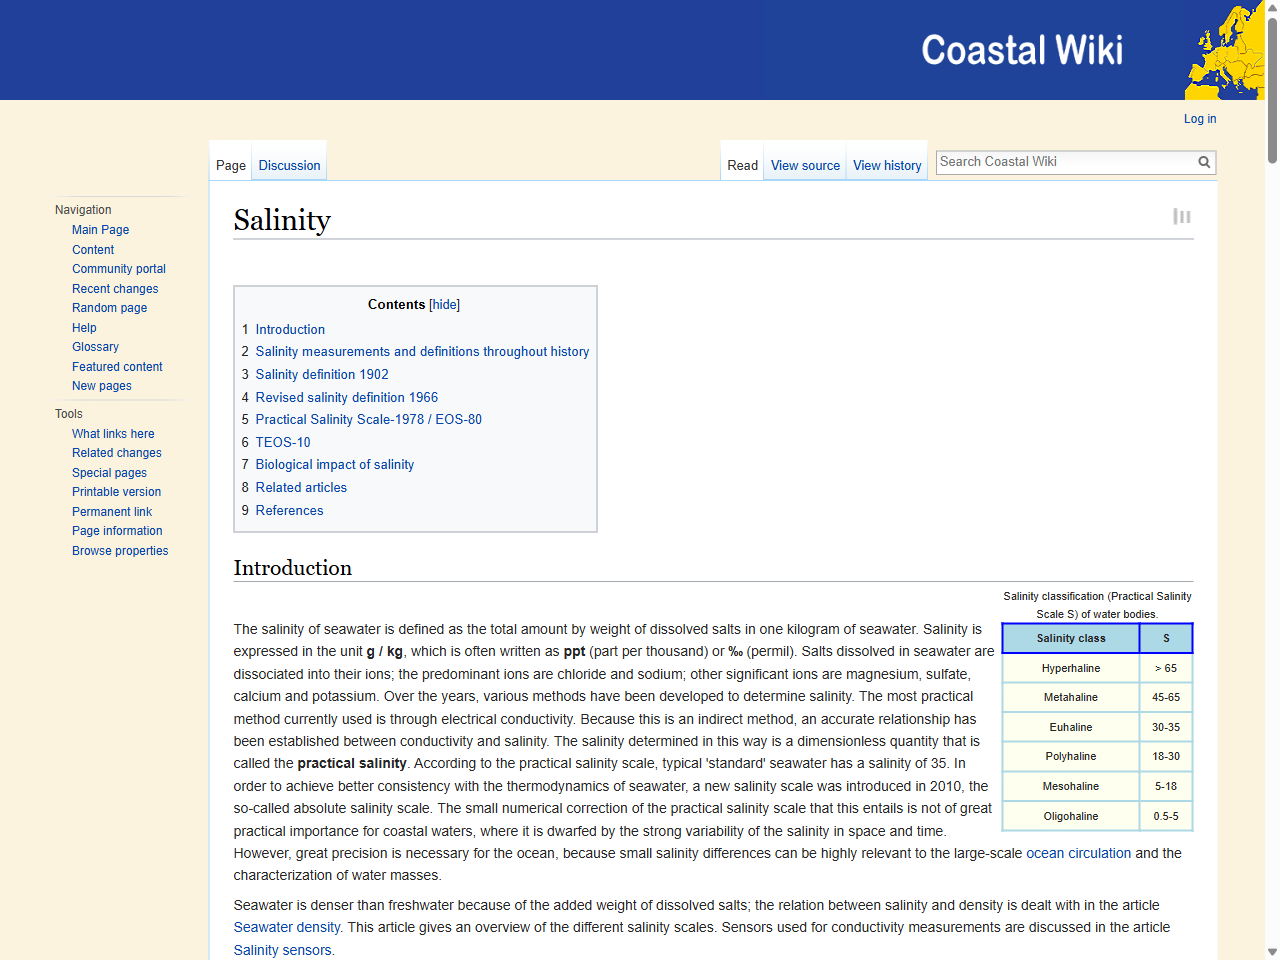
Task: Jump to Practical Salinity Scale-1978 section
Action: [x=368, y=419]
